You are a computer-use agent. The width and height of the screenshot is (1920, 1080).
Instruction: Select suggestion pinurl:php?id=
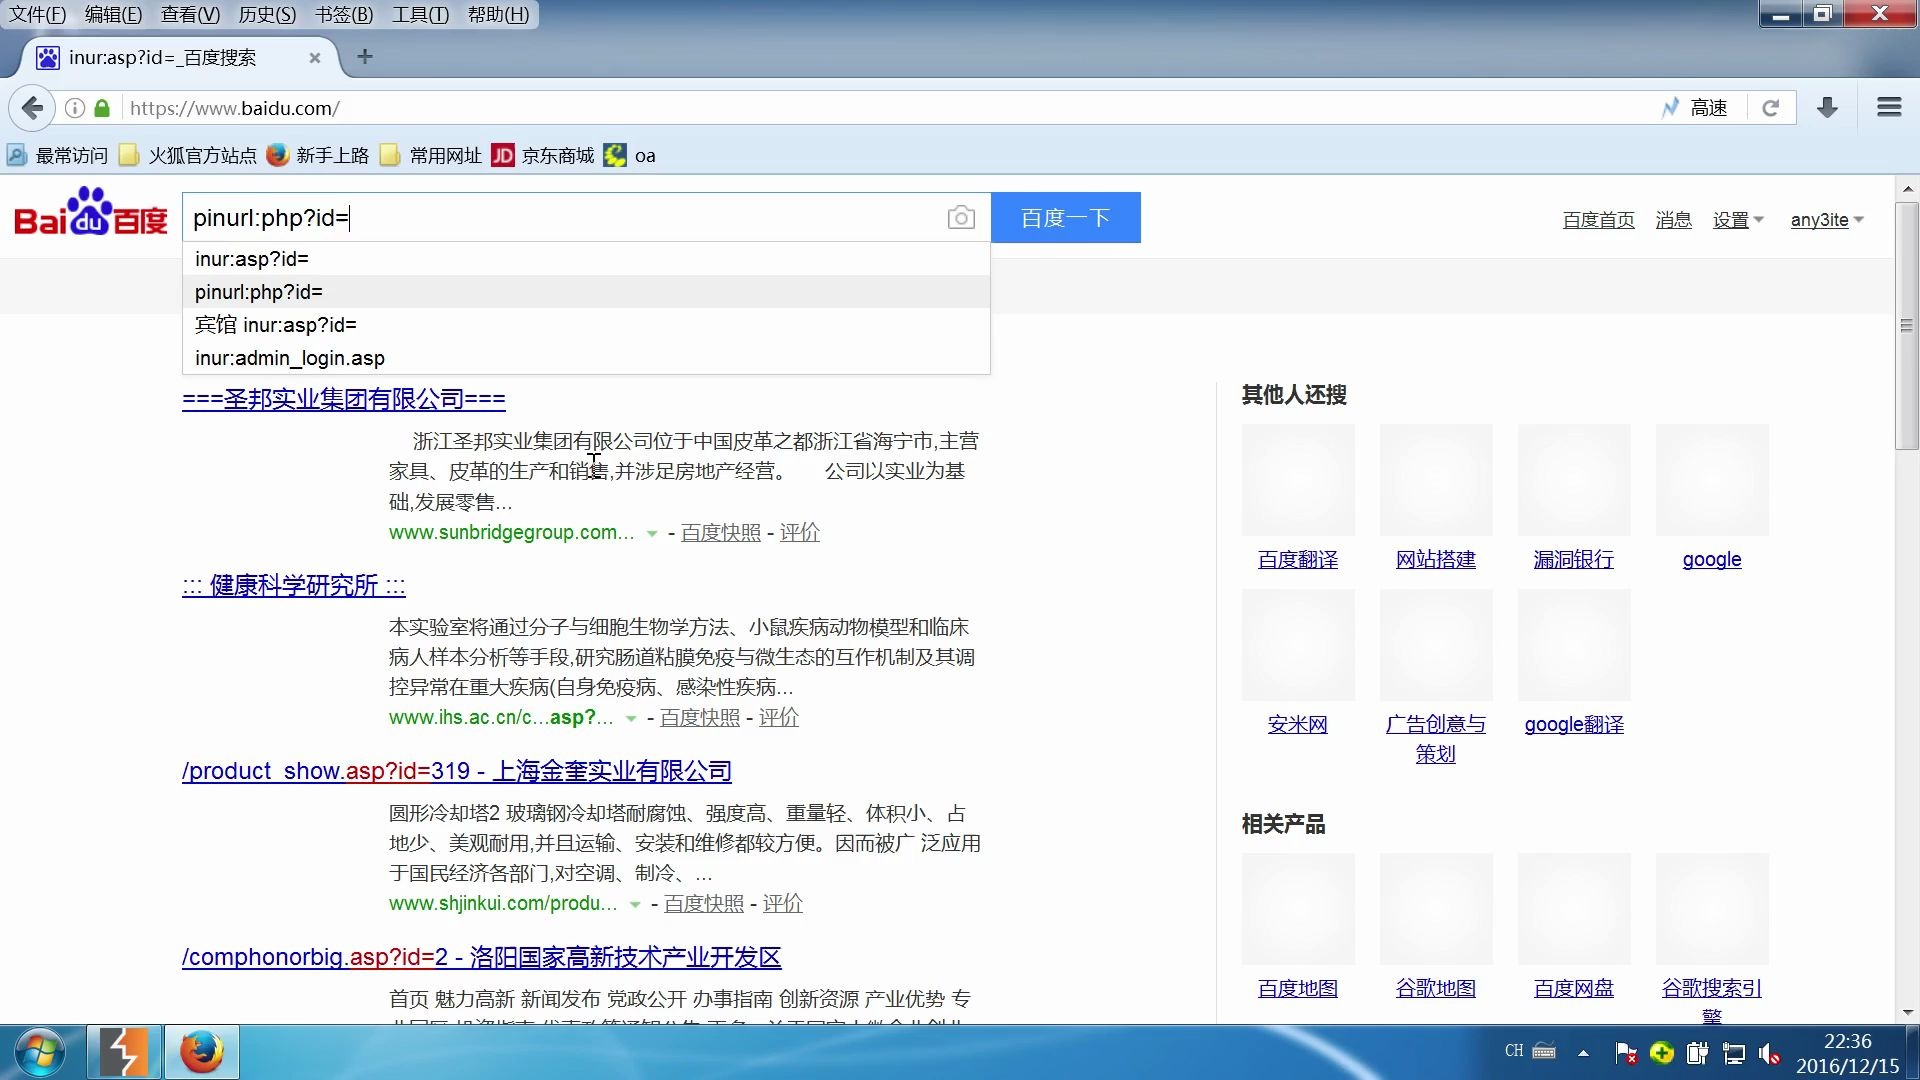click(586, 292)
